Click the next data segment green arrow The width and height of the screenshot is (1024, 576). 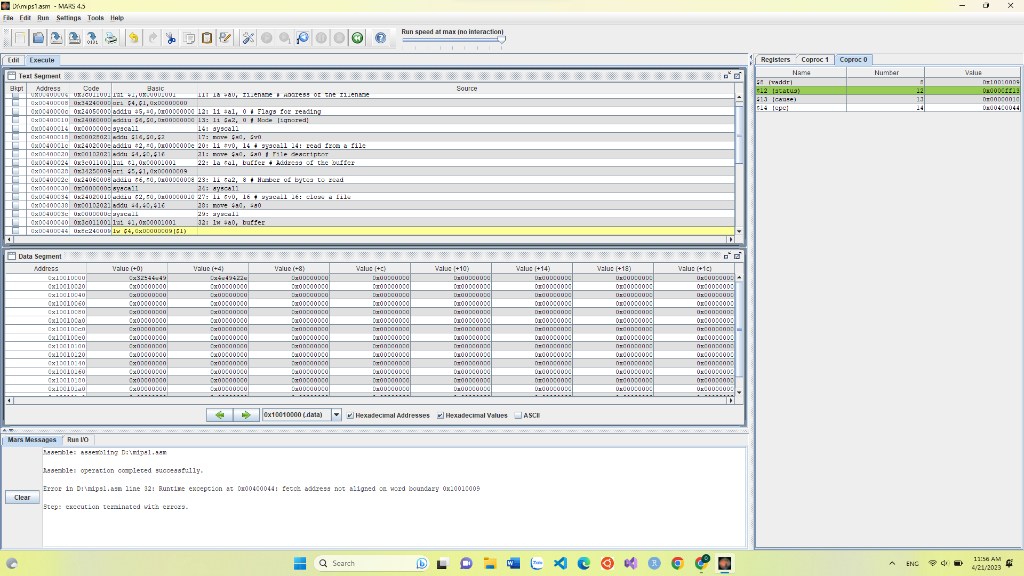246,415
